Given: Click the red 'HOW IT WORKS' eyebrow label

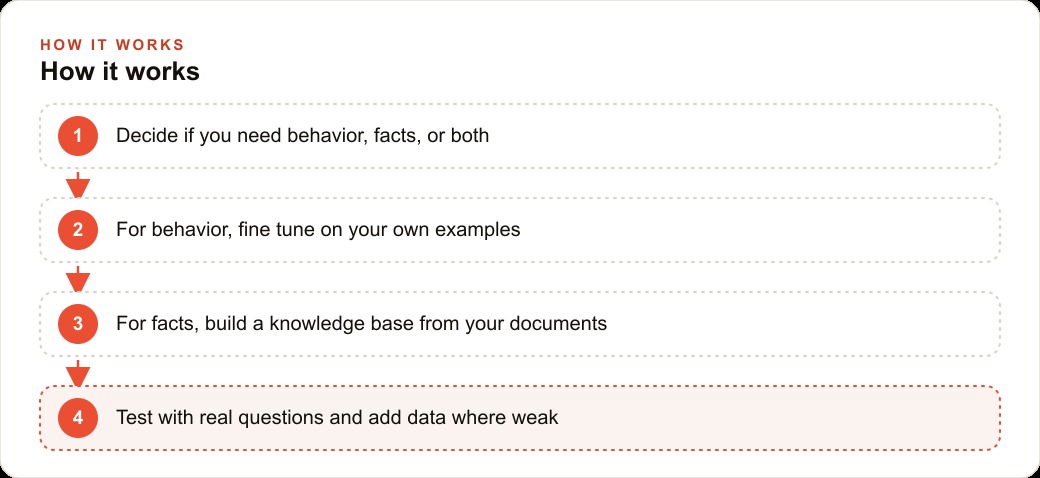Looking at the screenshot, I should [112, 45].
